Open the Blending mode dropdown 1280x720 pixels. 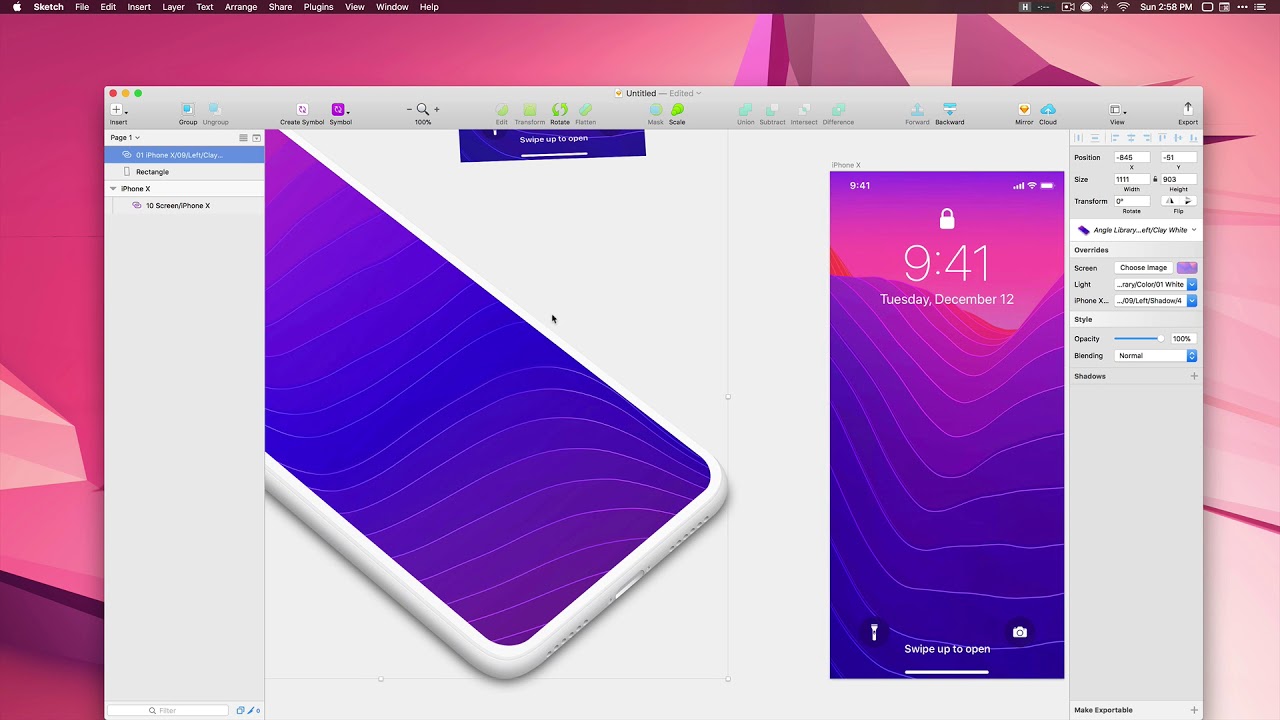[1155, 356]
